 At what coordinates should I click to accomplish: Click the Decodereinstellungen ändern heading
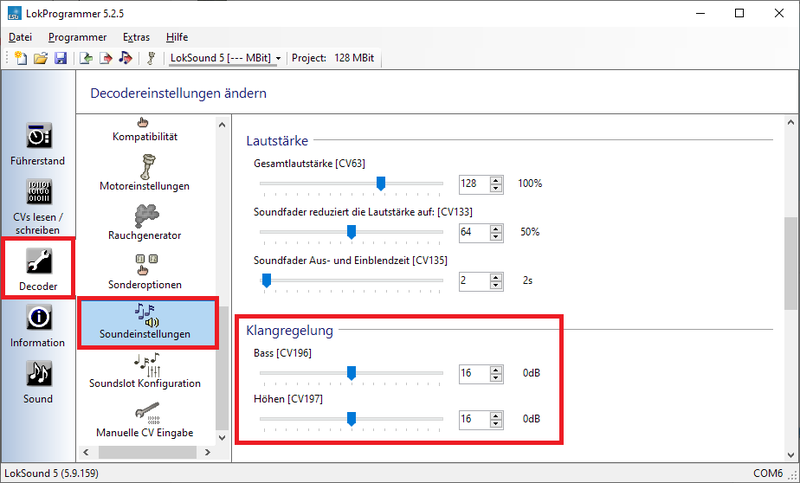click(179, 93)
